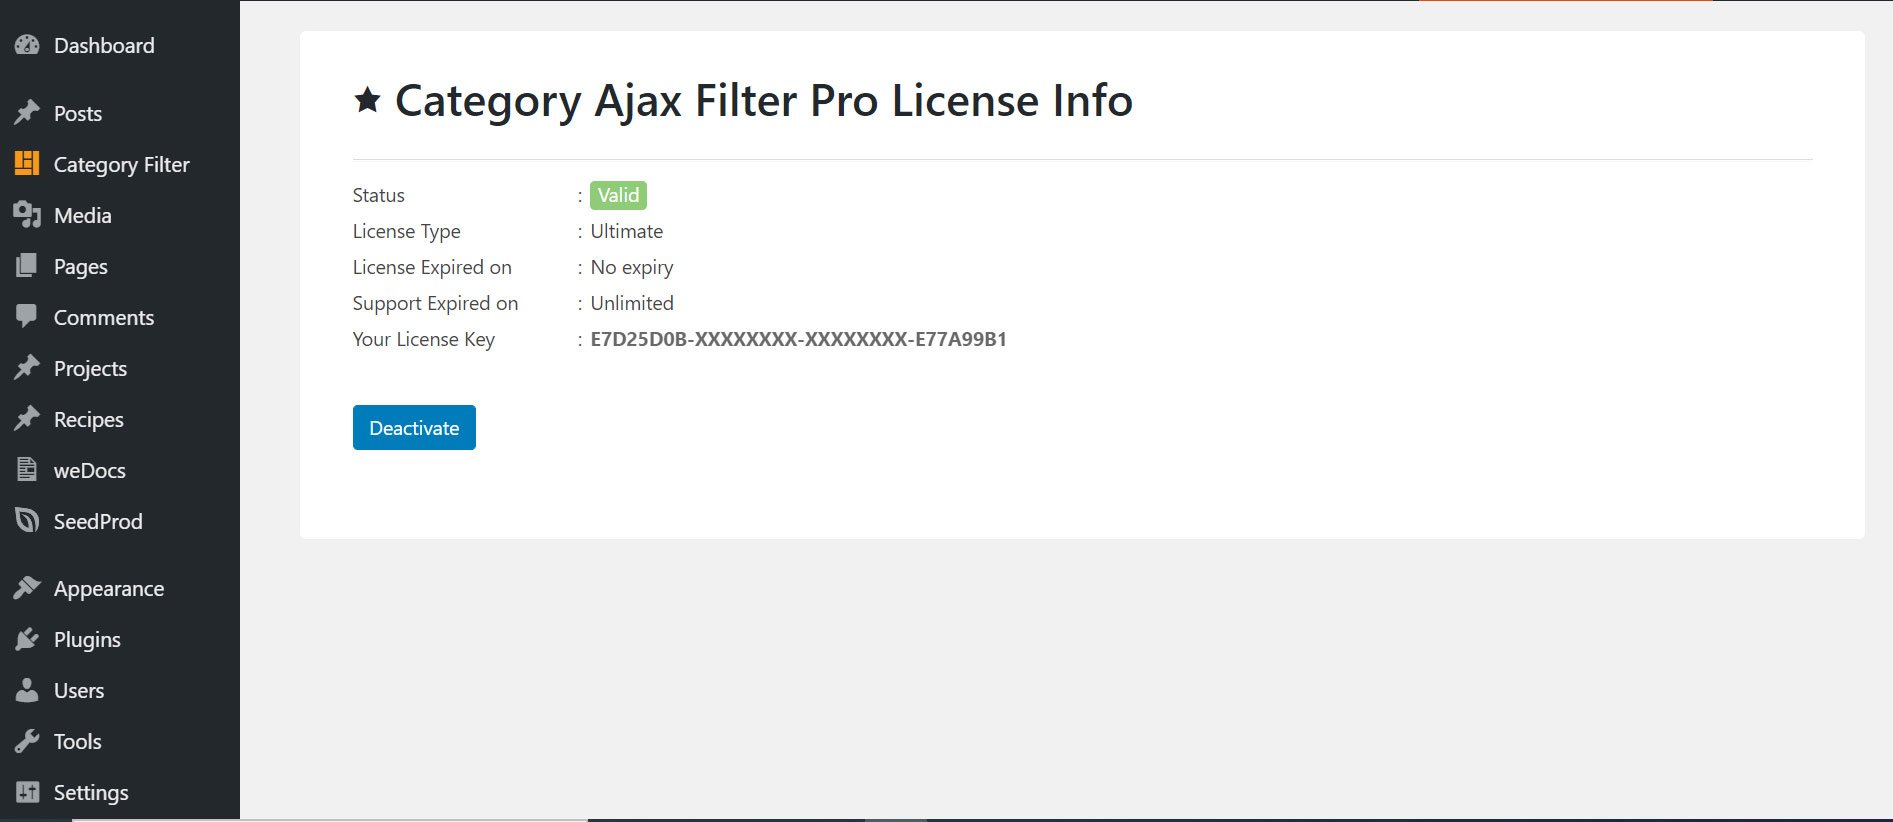Click the 'License Expired on' label

click(432, 267)
